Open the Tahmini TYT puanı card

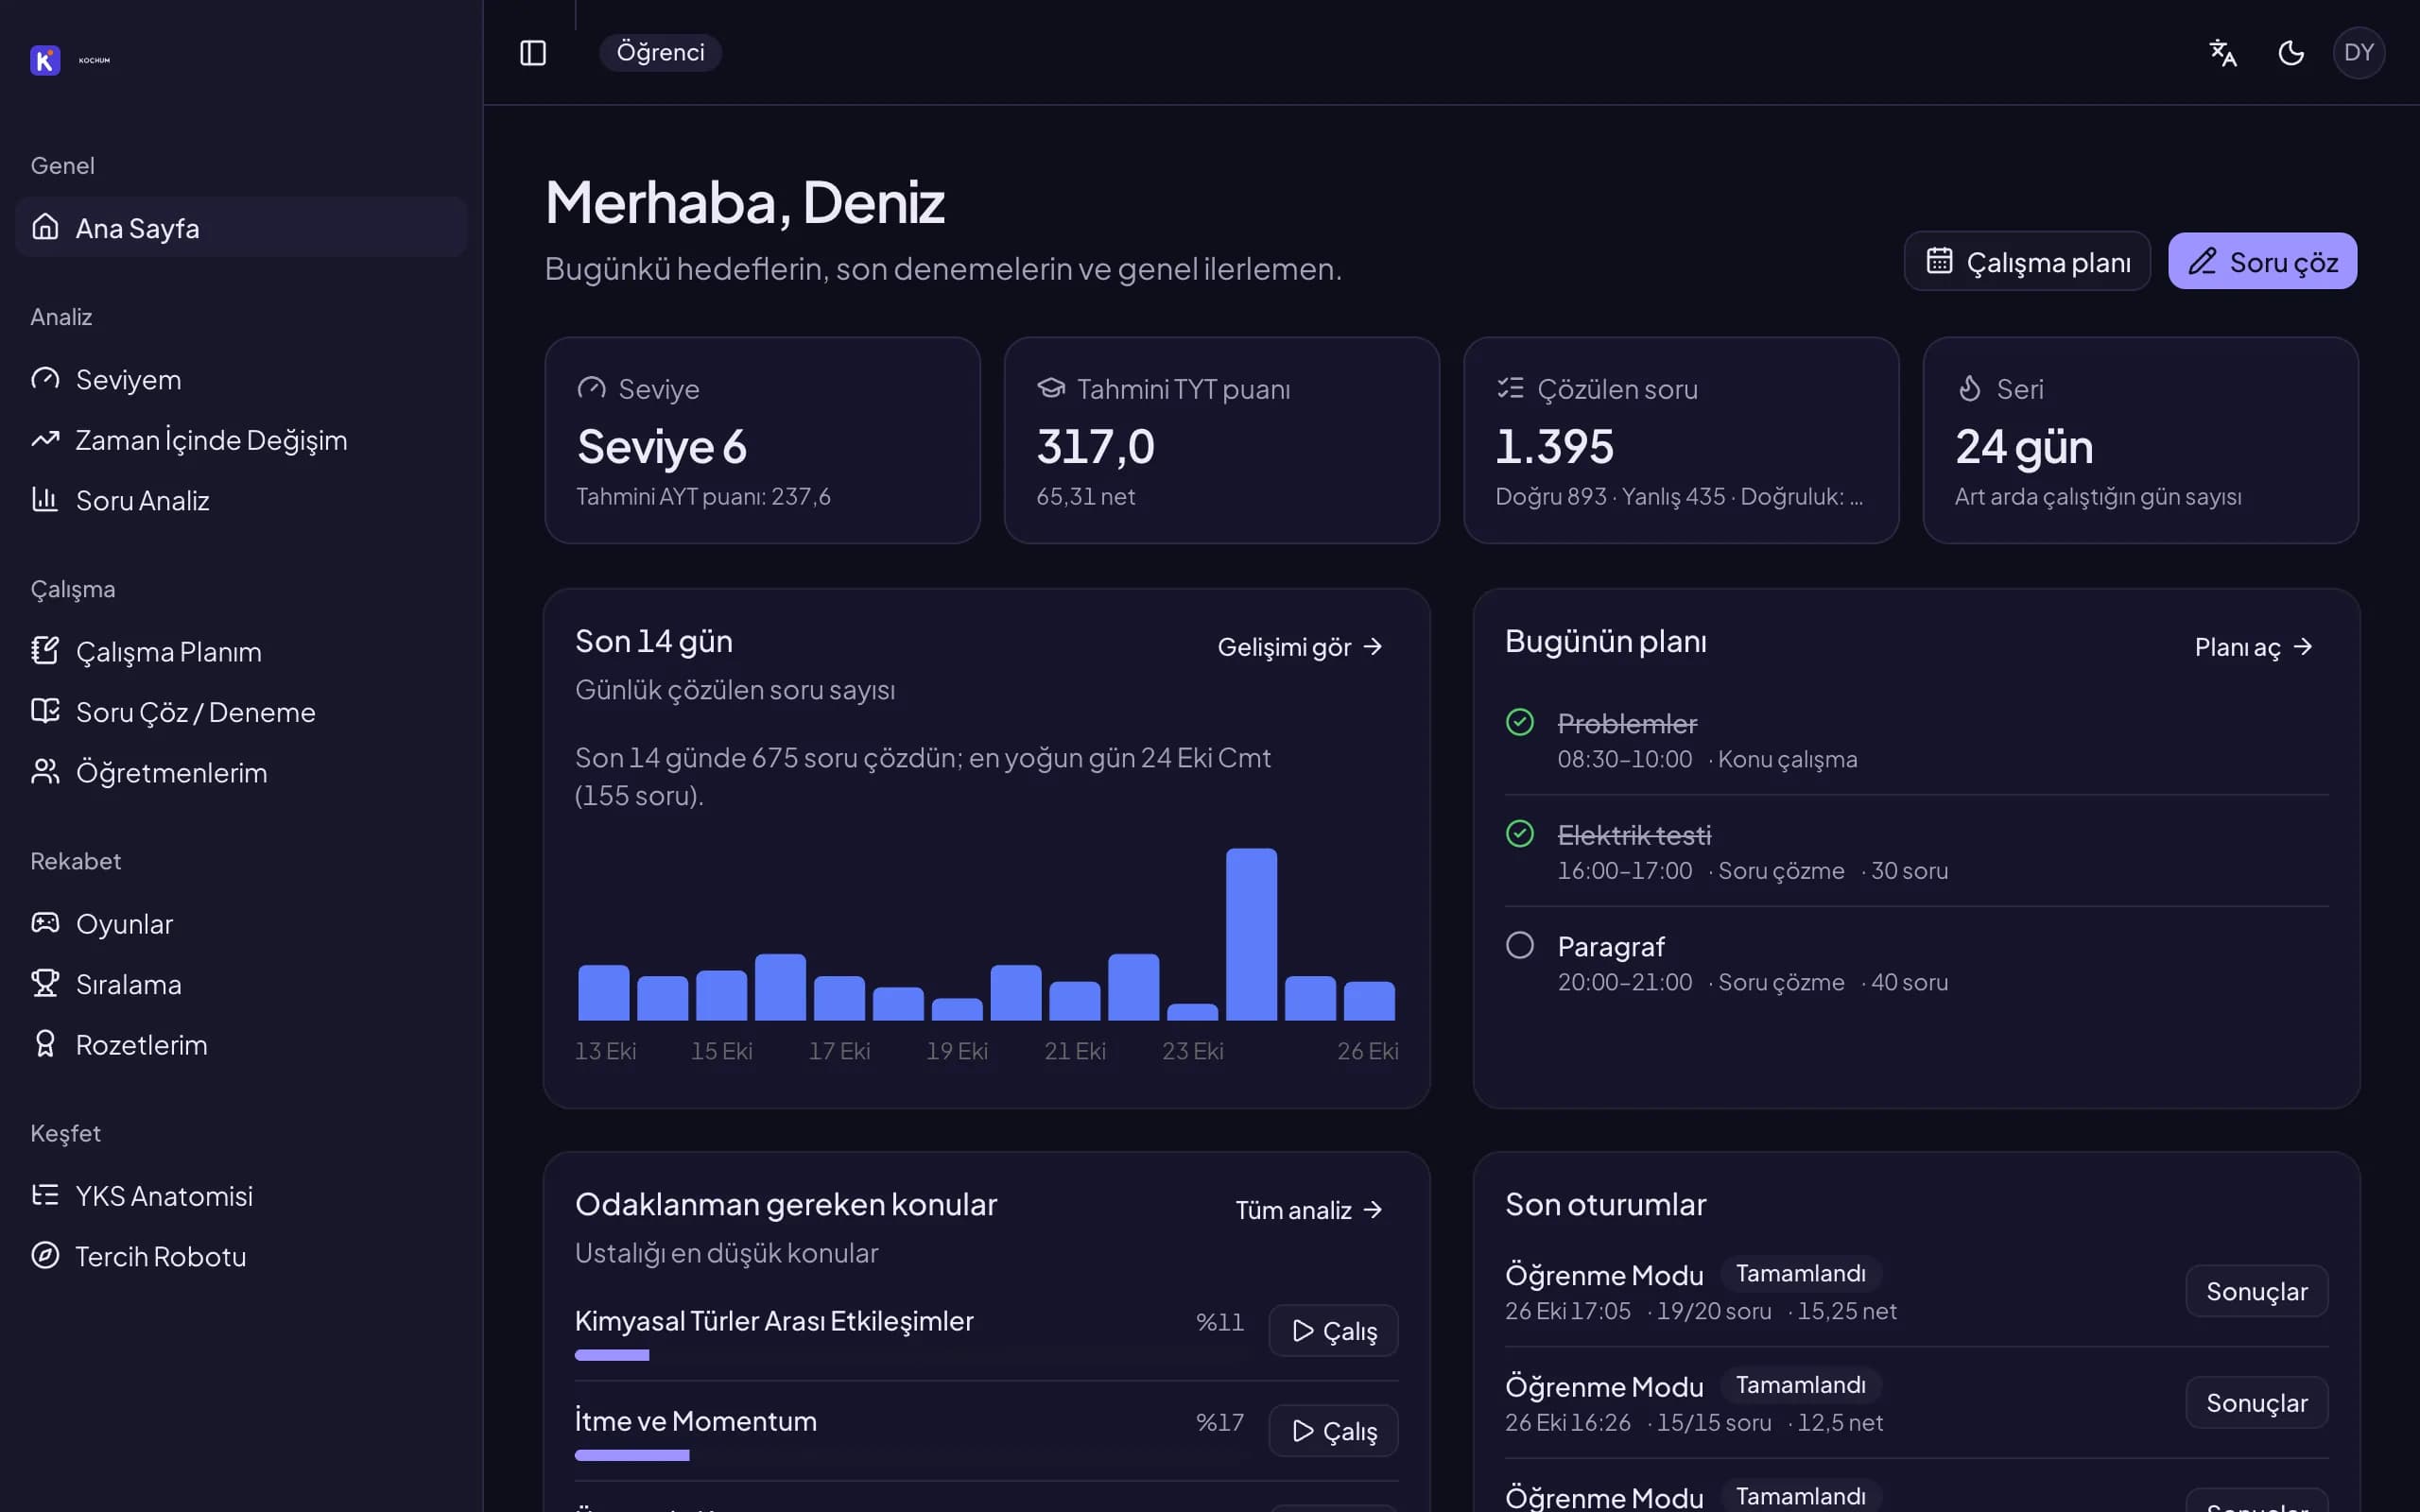tap(1221, 440)
